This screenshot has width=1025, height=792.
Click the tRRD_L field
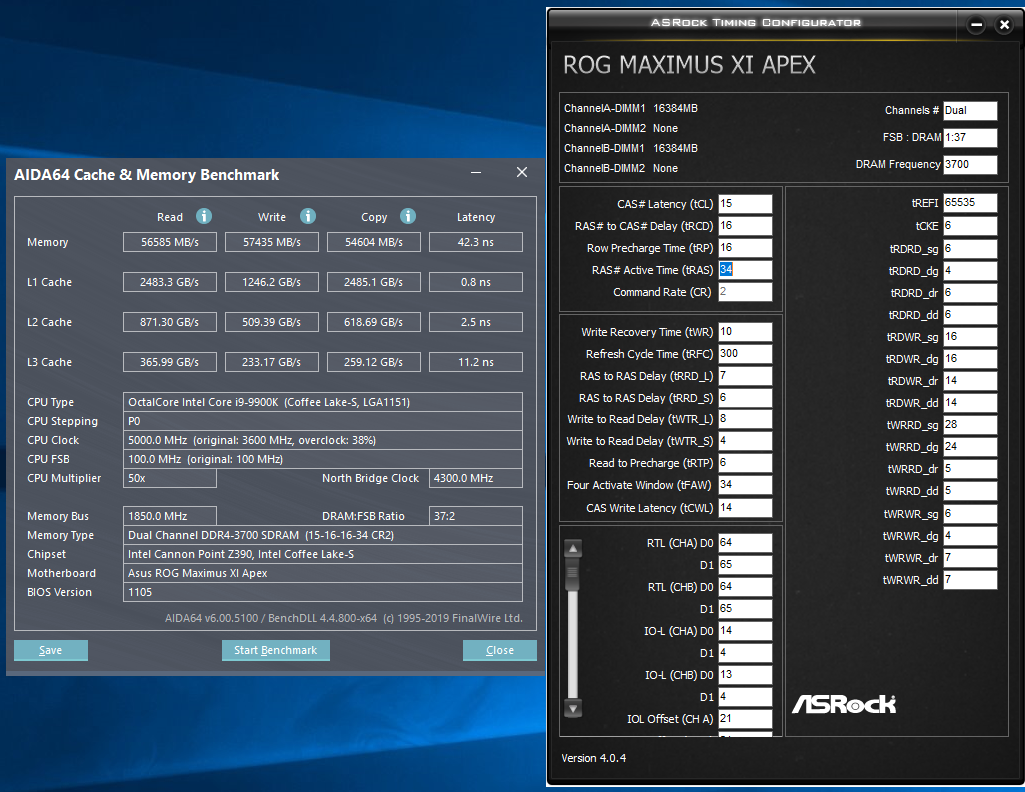coord(745,376)
